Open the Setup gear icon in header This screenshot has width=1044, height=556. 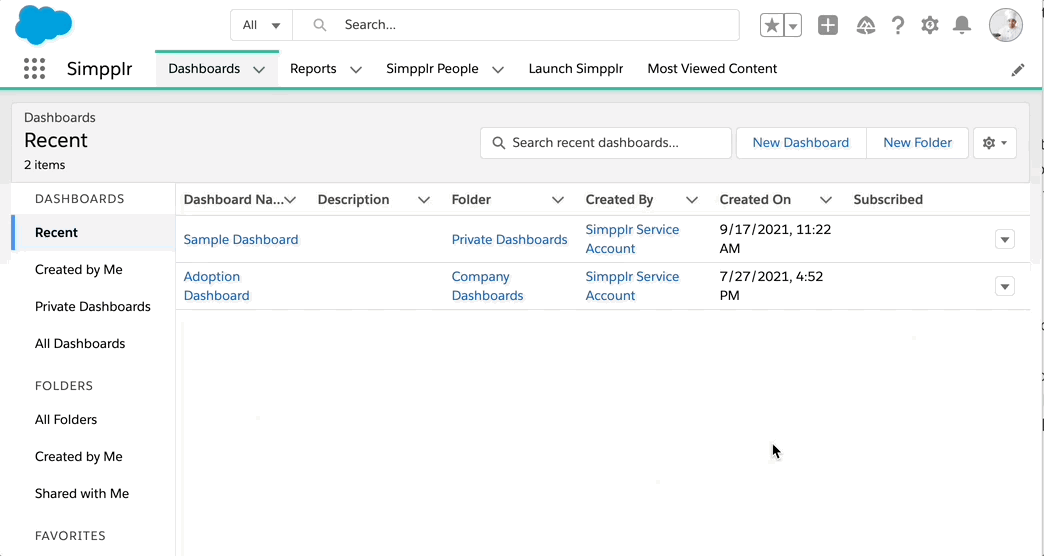[x=930, y=25]
